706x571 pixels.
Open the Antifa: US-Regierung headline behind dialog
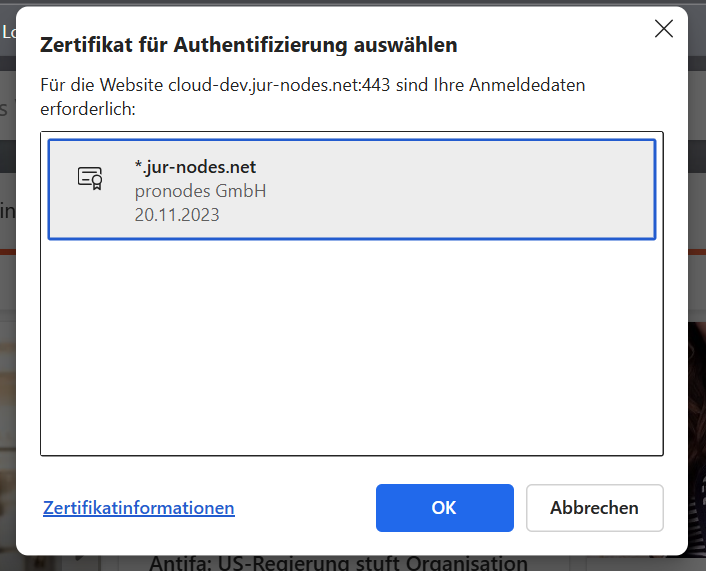[x=338, y=562]
